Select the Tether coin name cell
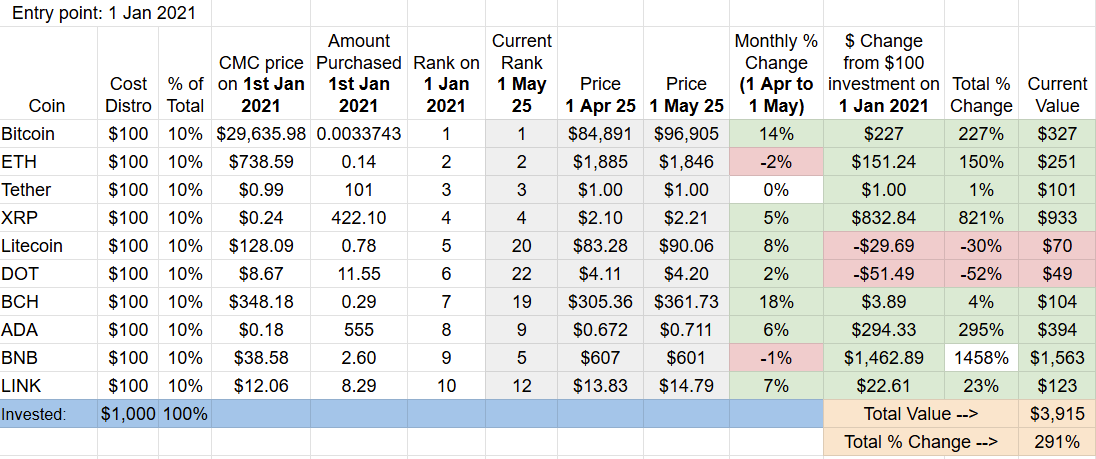 coord(49,189)
